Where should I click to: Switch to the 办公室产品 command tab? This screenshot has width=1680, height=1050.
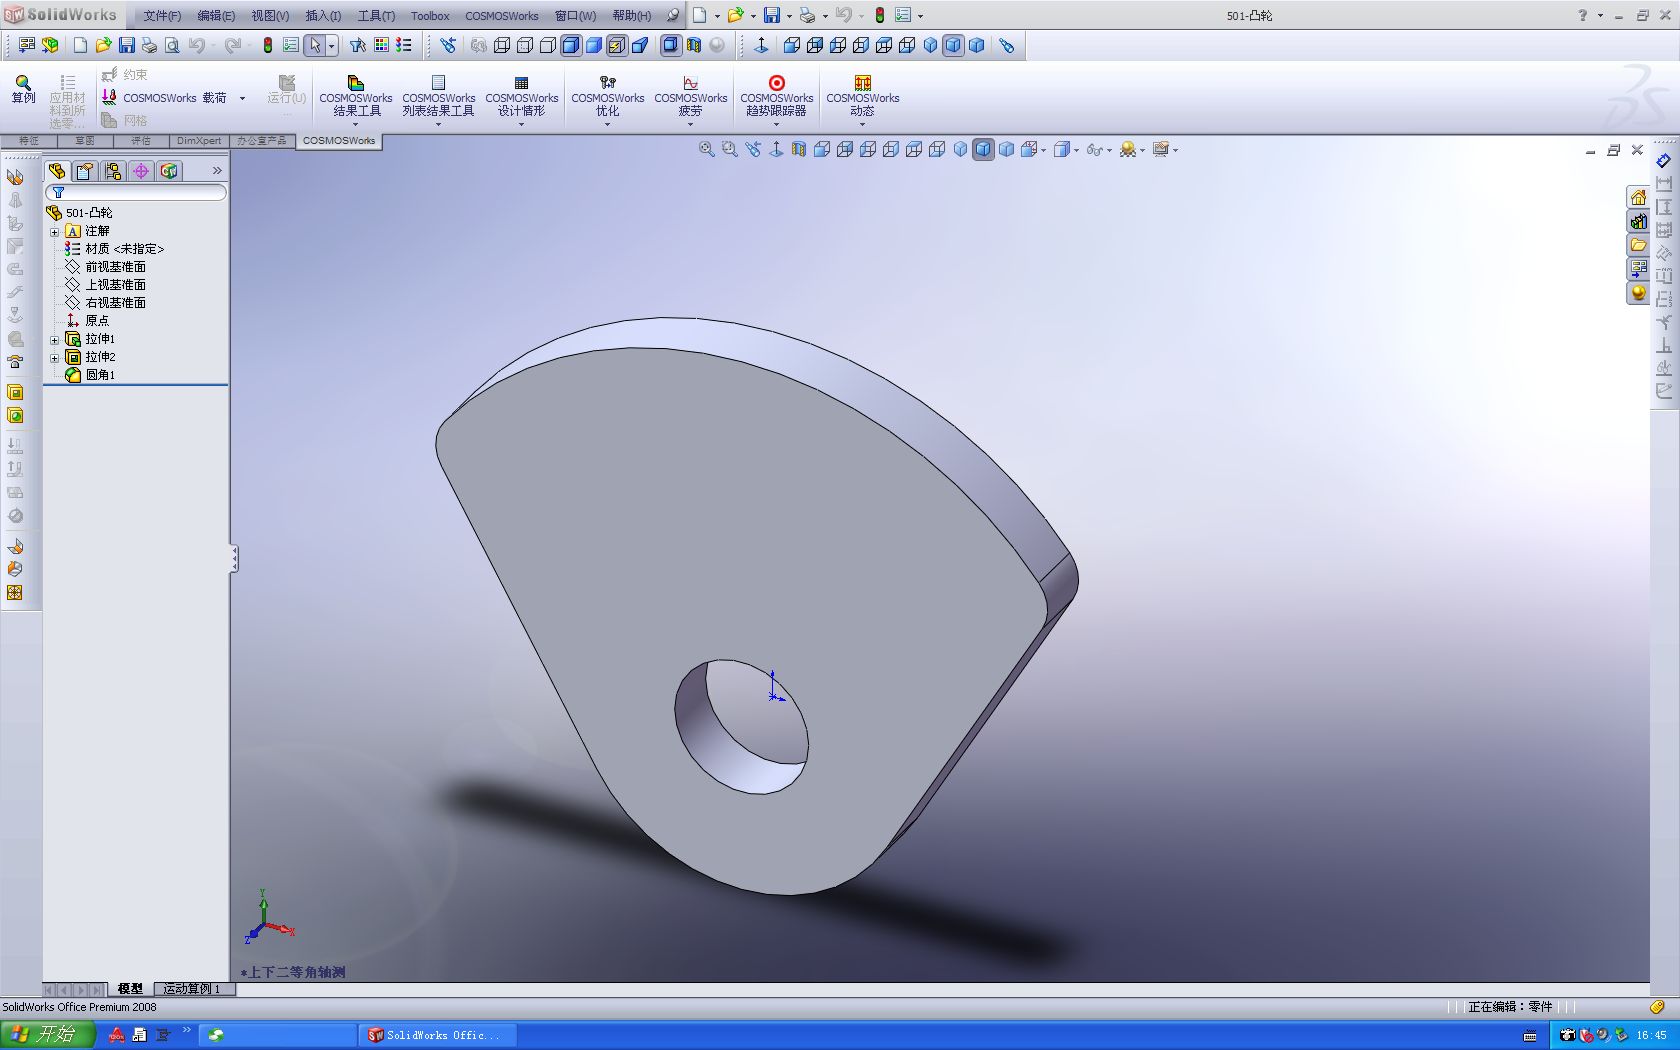point(262,141)
